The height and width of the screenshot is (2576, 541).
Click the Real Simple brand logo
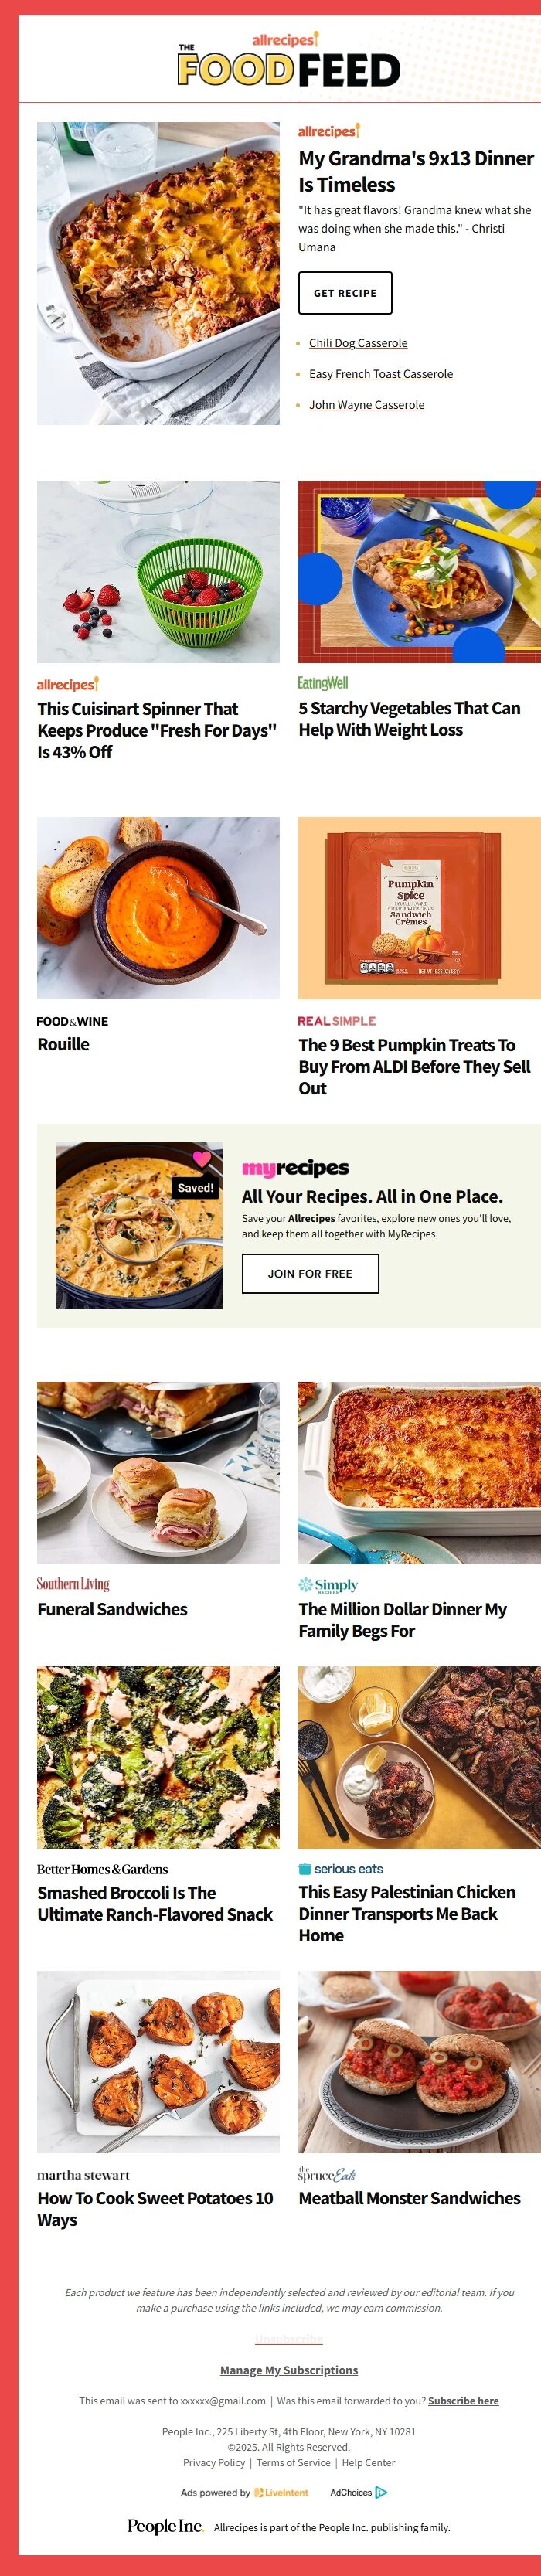tap(337, 1021)
